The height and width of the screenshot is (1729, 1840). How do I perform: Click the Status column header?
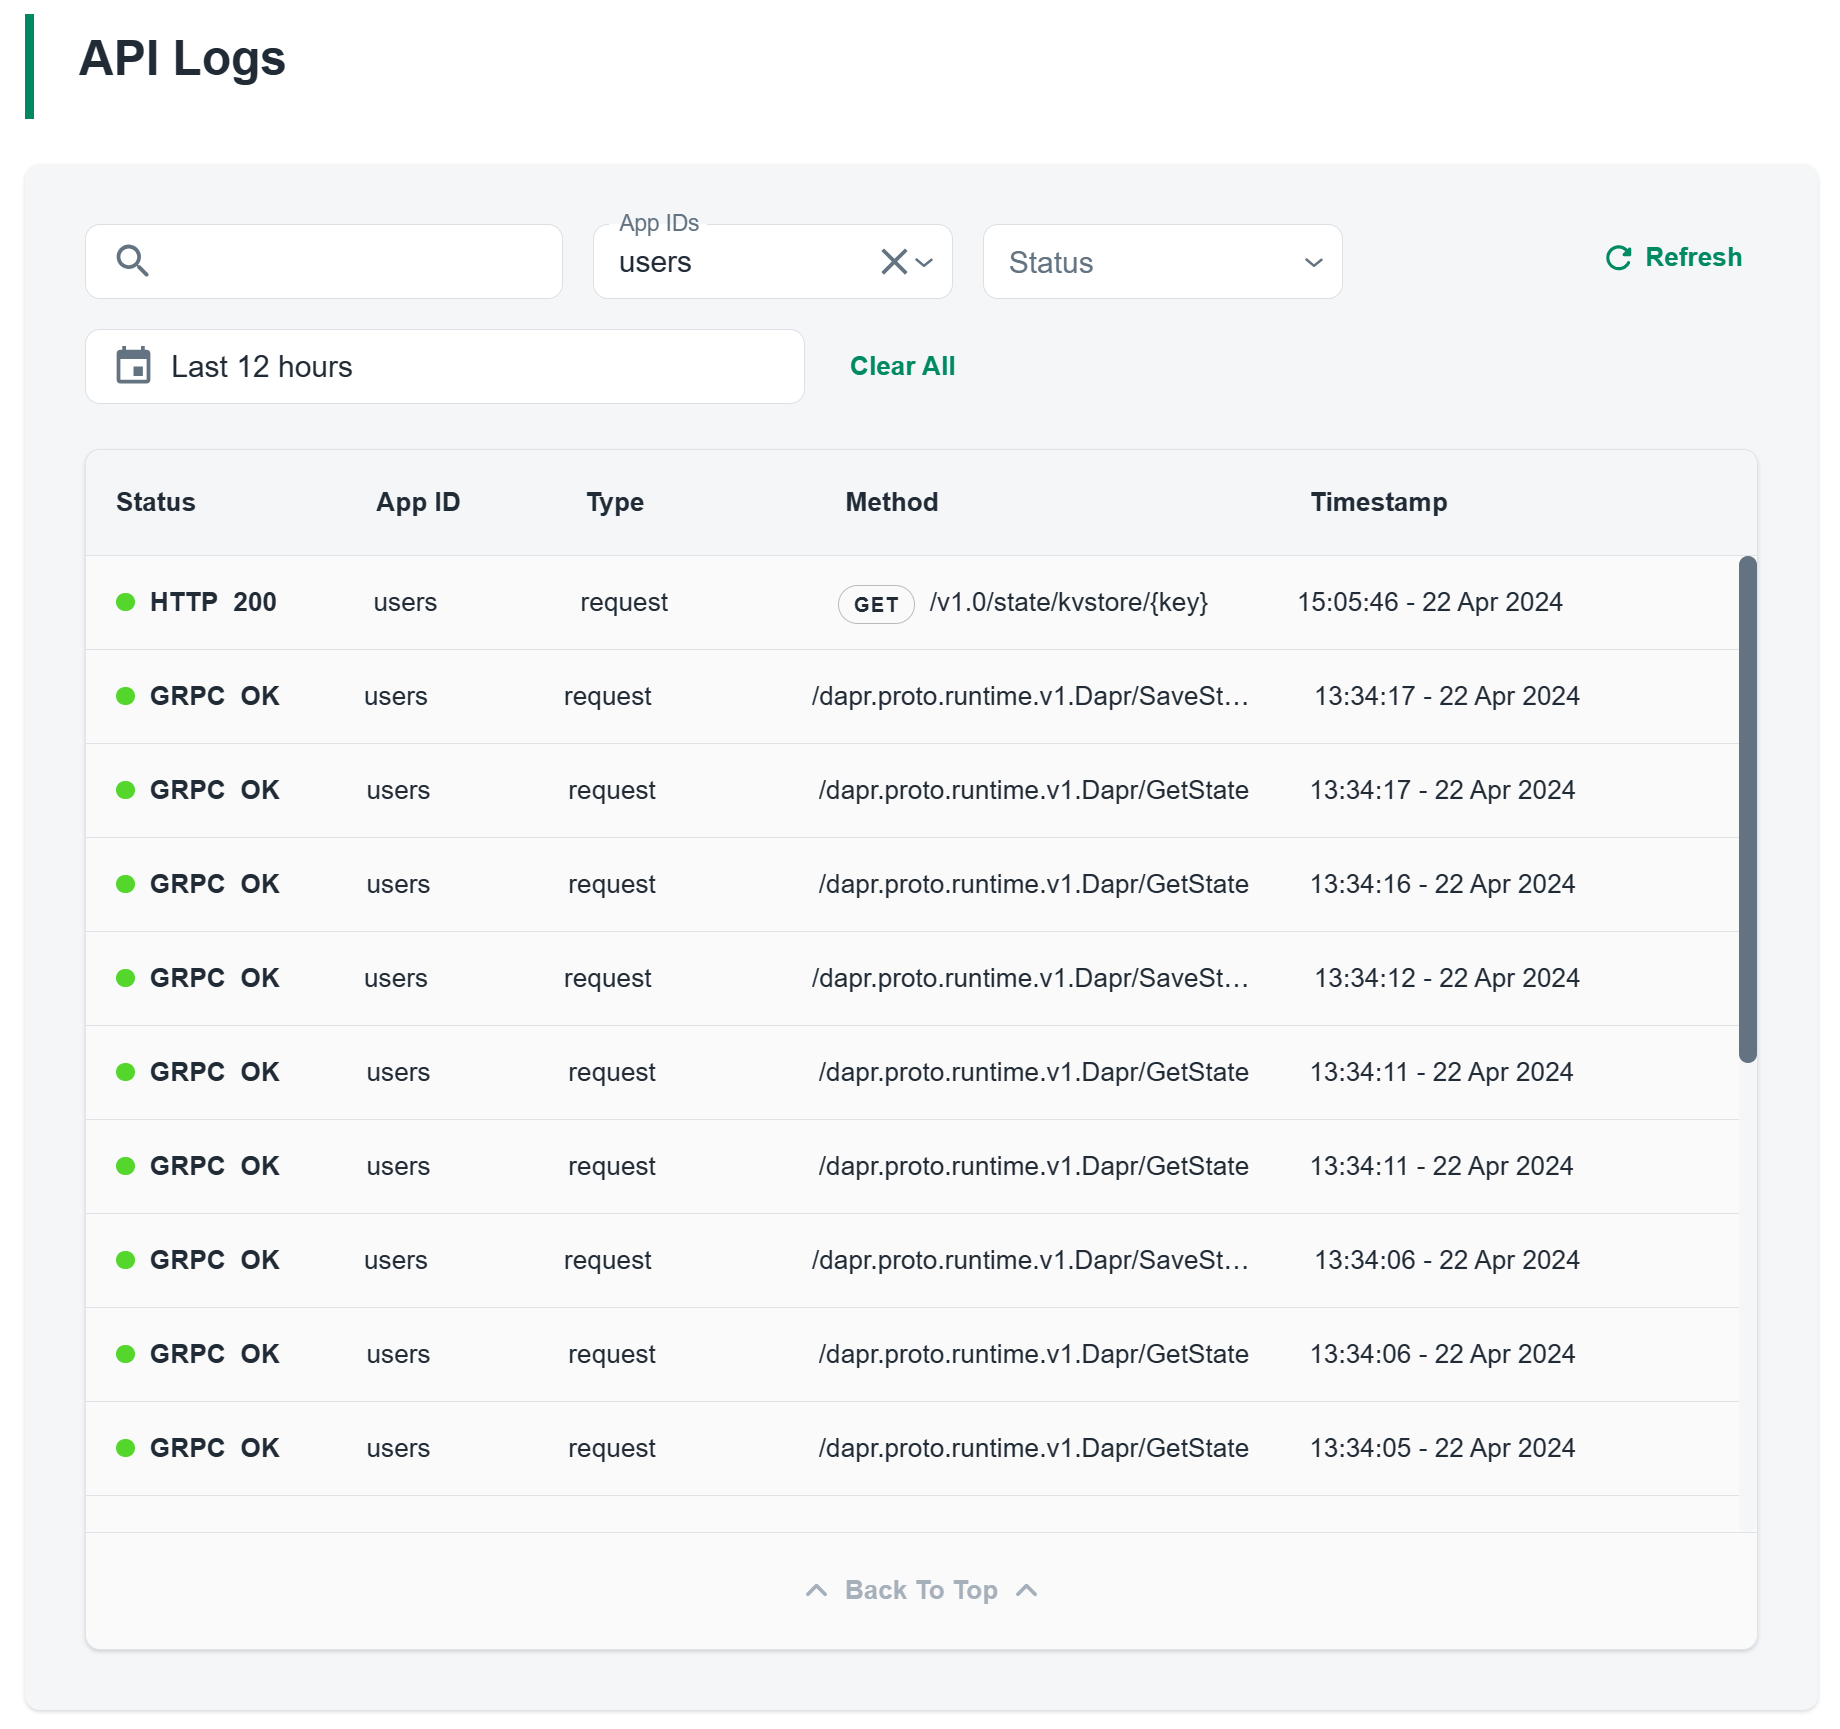[x=155, y=502]
